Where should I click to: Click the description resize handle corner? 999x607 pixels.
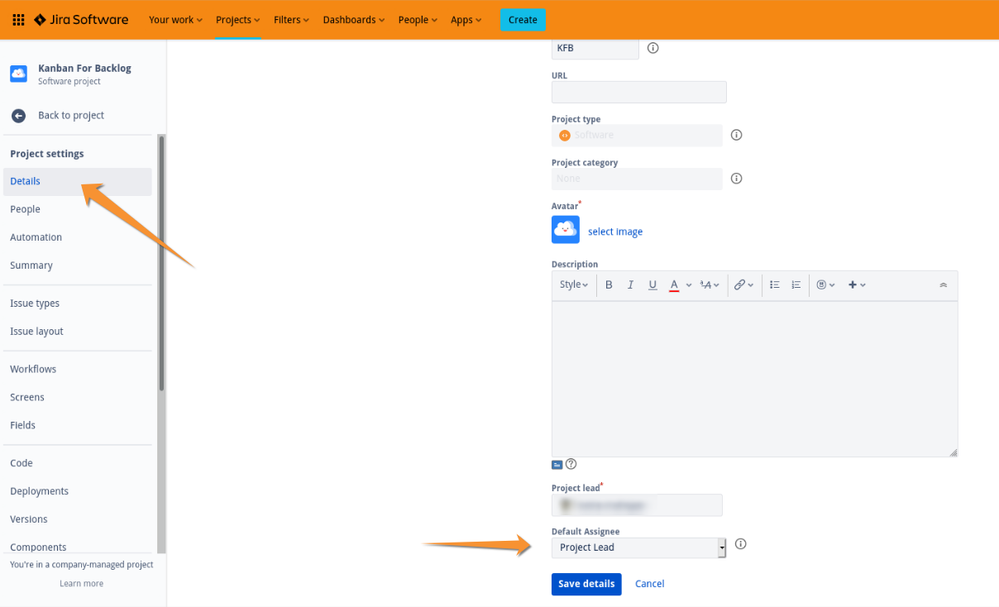tap(953, 452)
